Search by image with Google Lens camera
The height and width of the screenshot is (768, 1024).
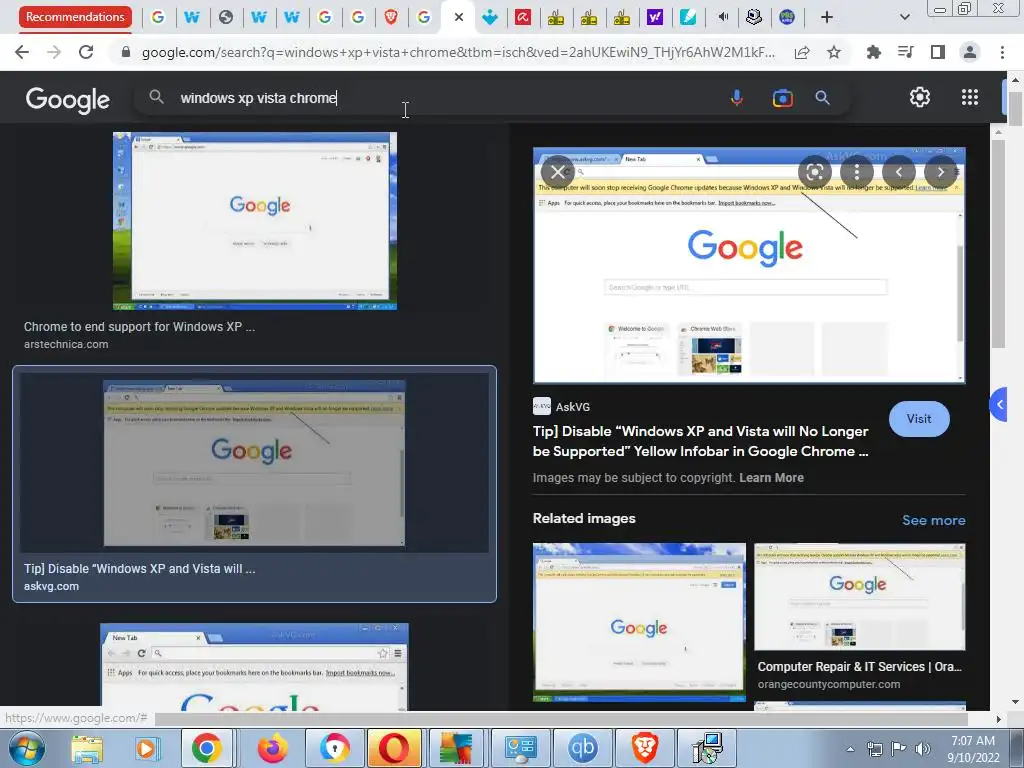tap(782, 98)
